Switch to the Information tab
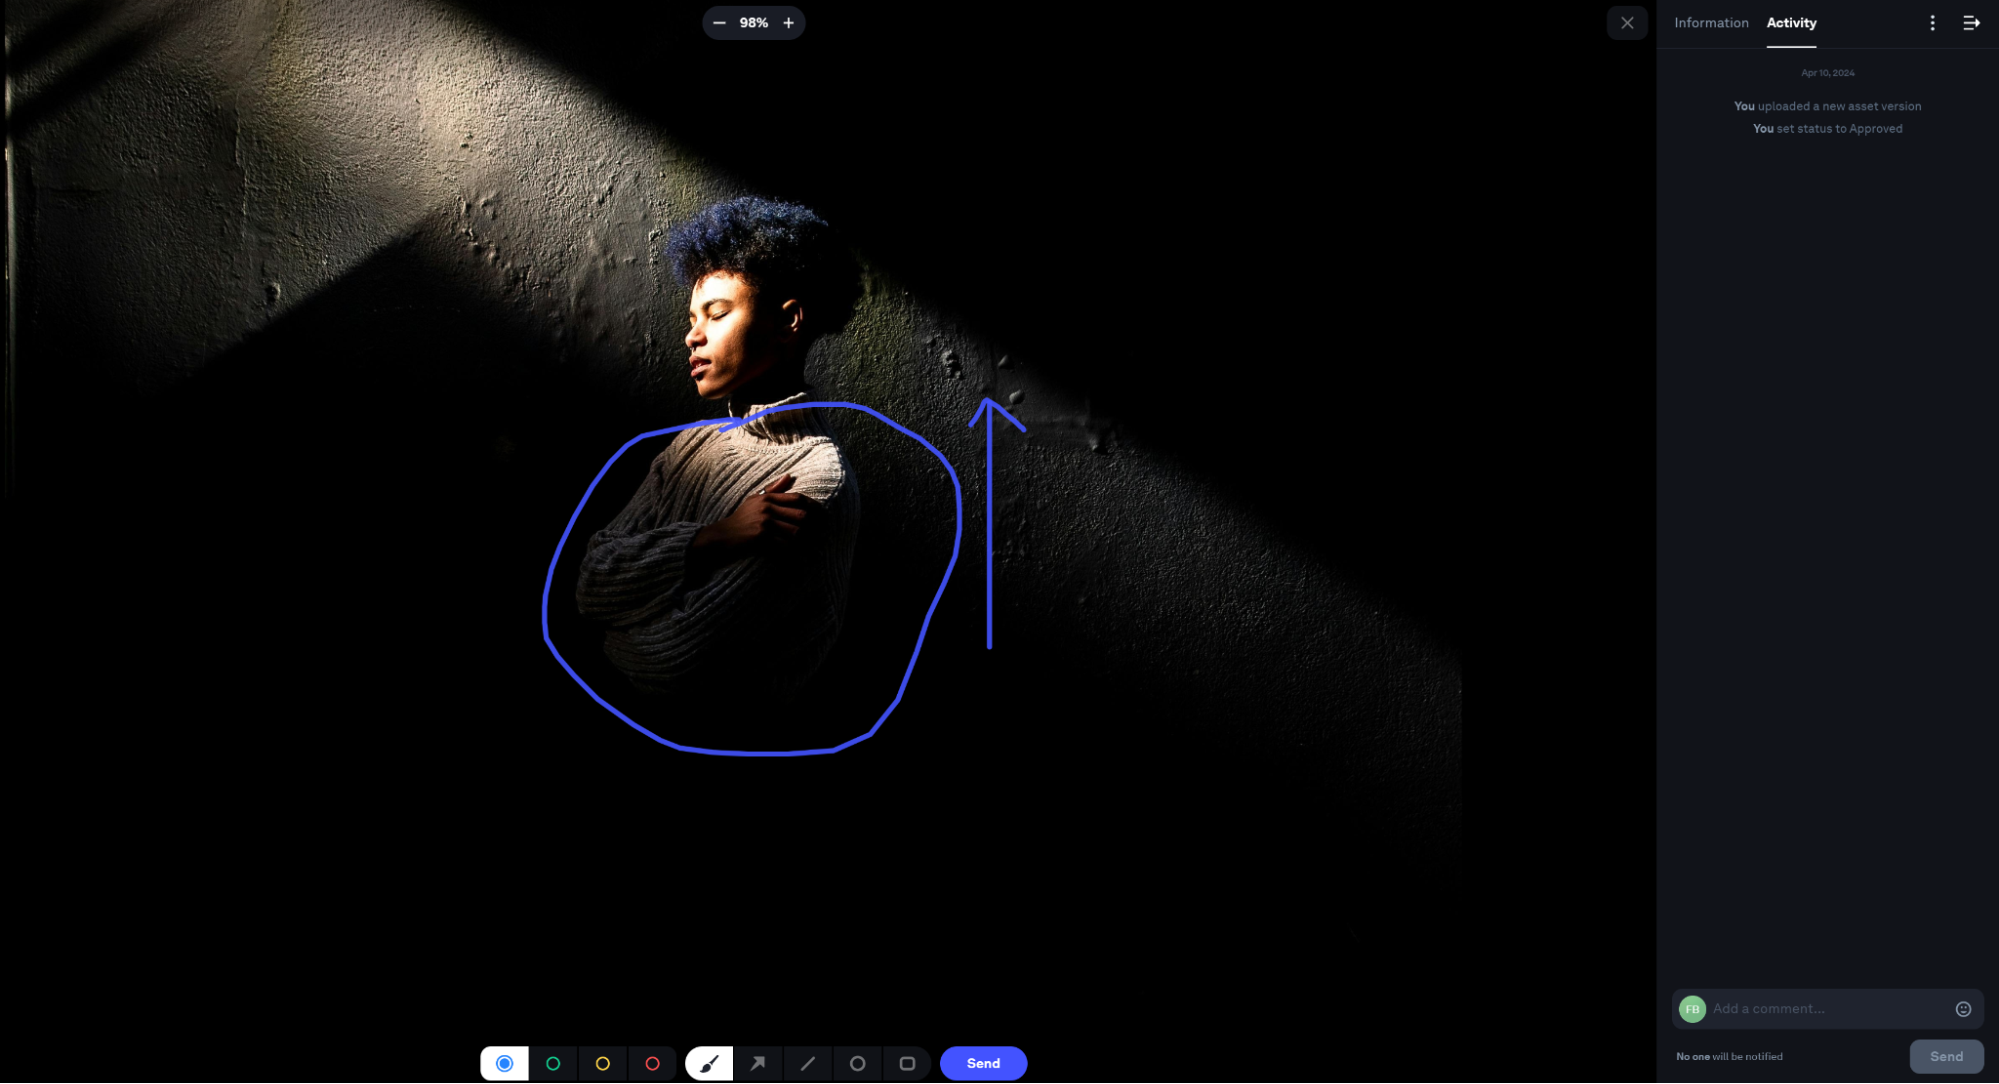The height and width of the screenshot is (1084, 1999). point(1711,22)
